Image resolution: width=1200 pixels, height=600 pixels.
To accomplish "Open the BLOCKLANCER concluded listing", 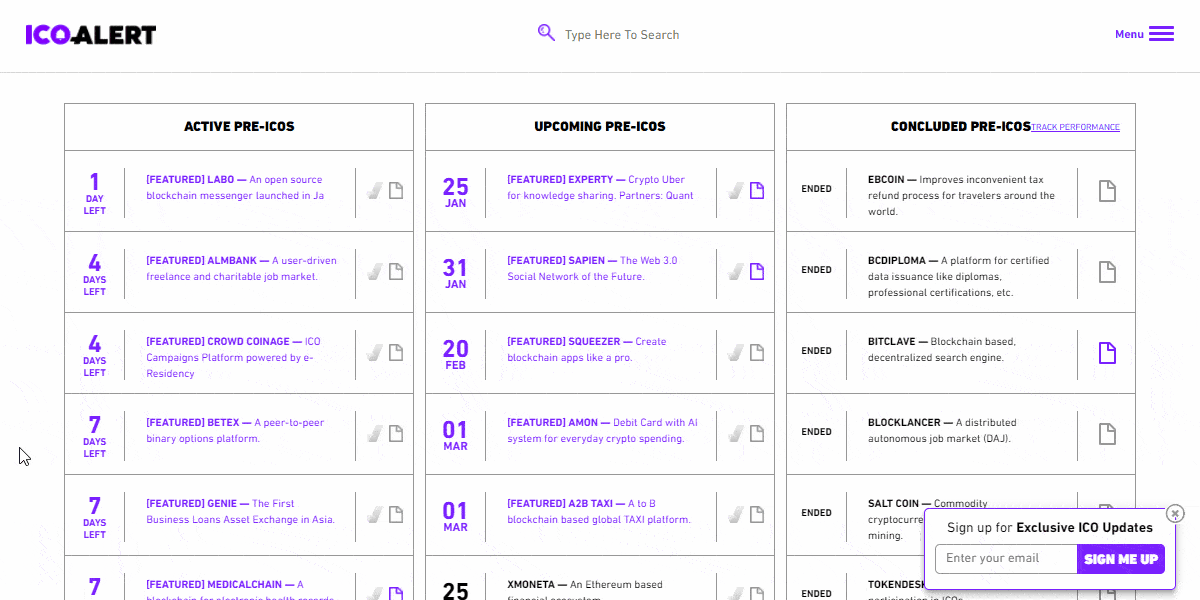I will (942, 431).
